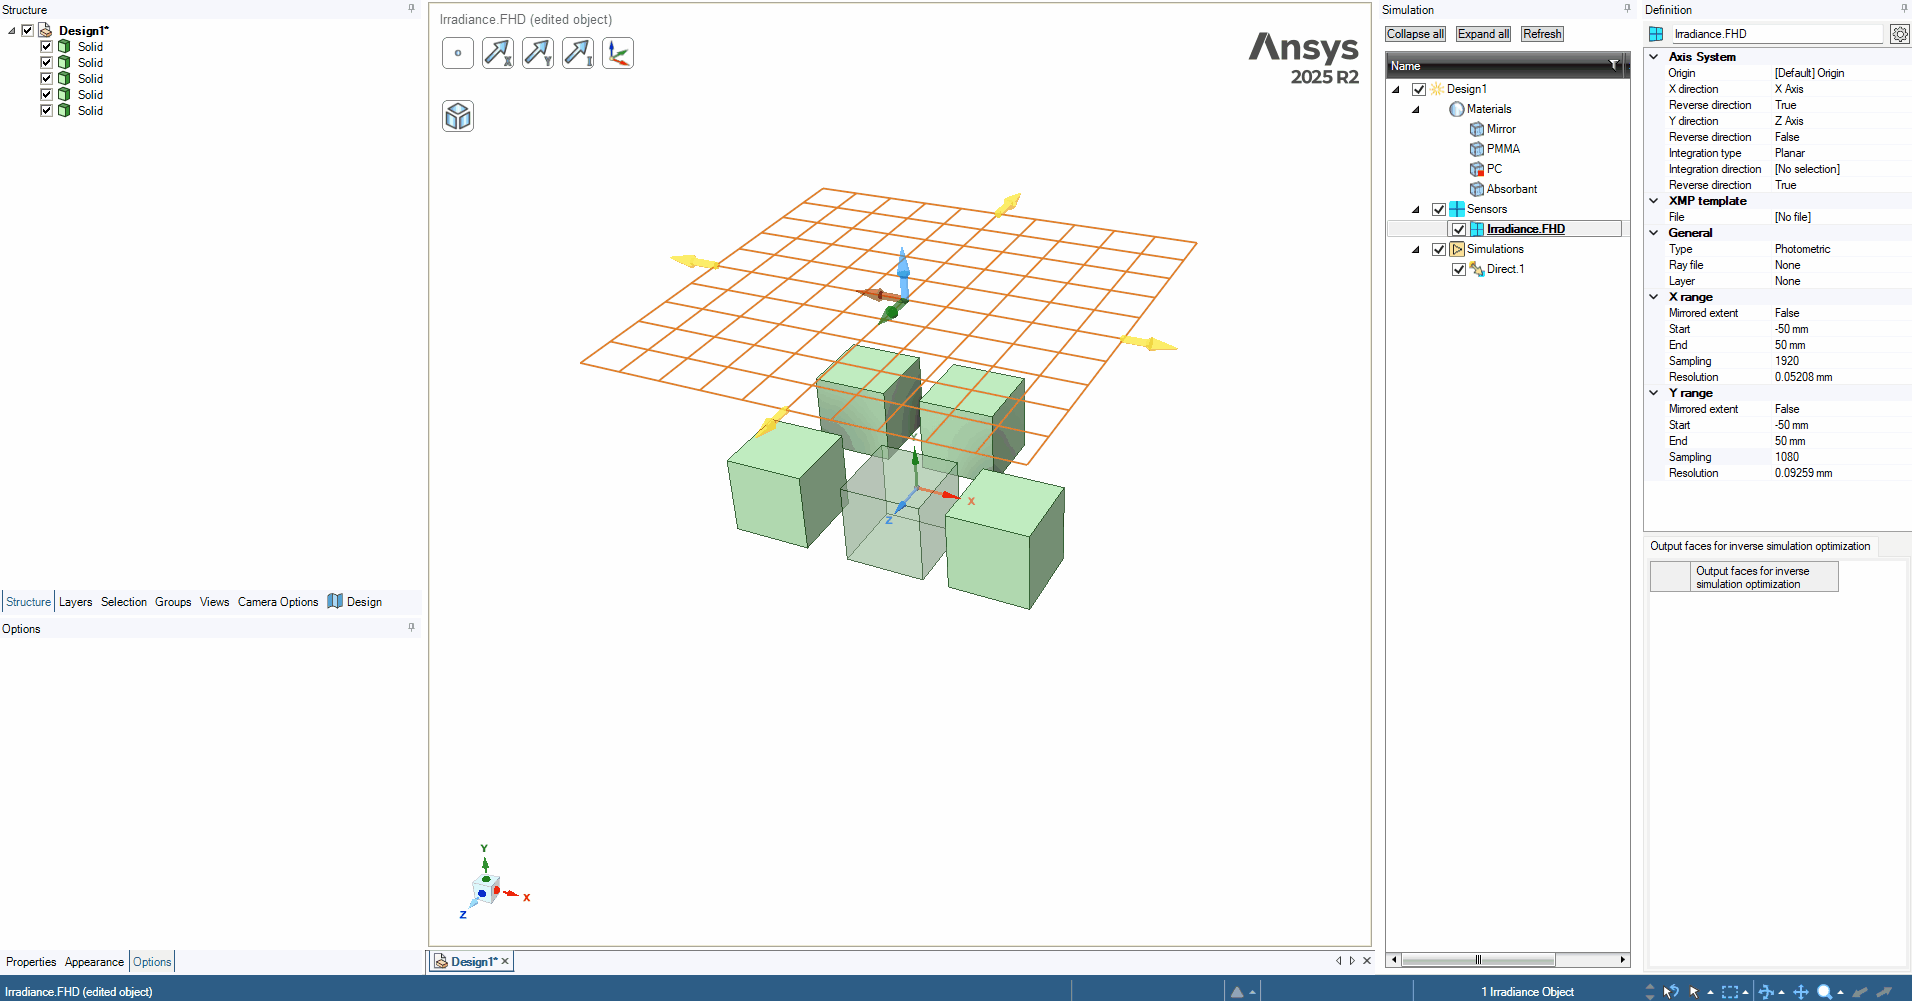
Task: Click the Y range Sampling value 1080
Action: 1787,457
